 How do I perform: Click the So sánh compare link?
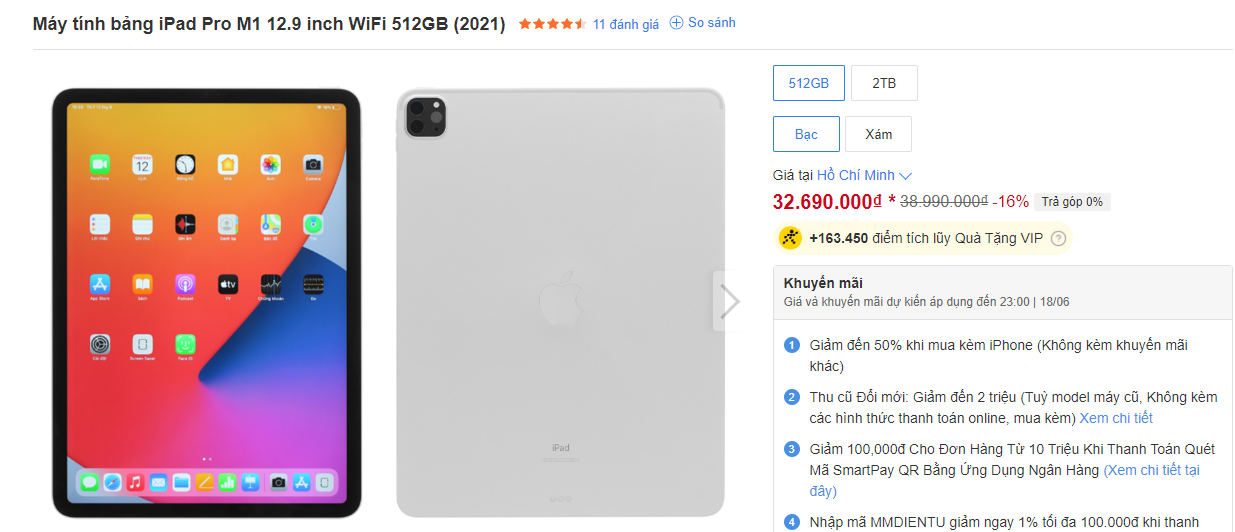point(711,23)
